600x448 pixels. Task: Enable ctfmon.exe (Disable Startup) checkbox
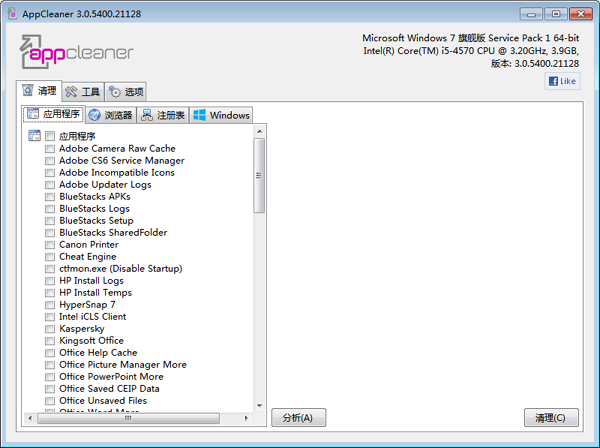[50, 269]
